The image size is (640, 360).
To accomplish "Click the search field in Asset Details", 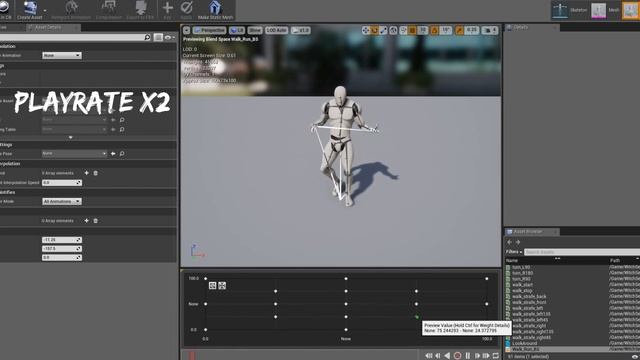I will (x=76, y=37).
